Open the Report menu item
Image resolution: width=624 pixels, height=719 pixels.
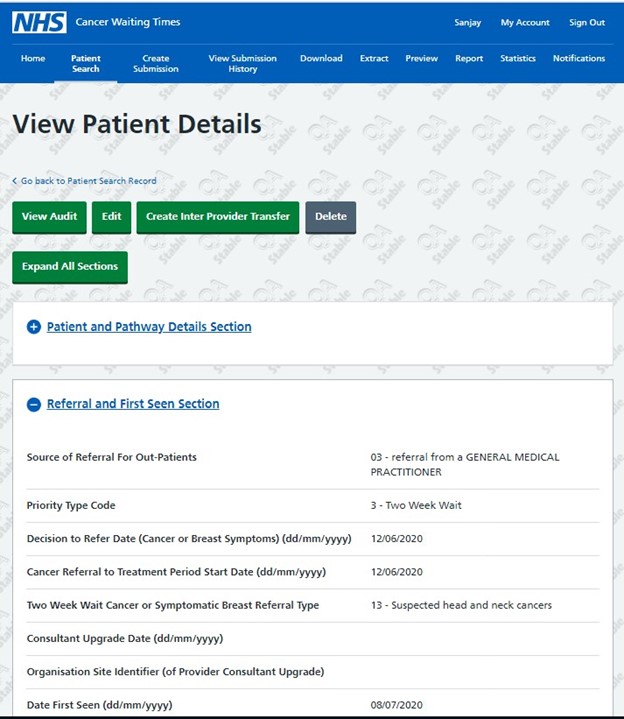tap(469, 58)
